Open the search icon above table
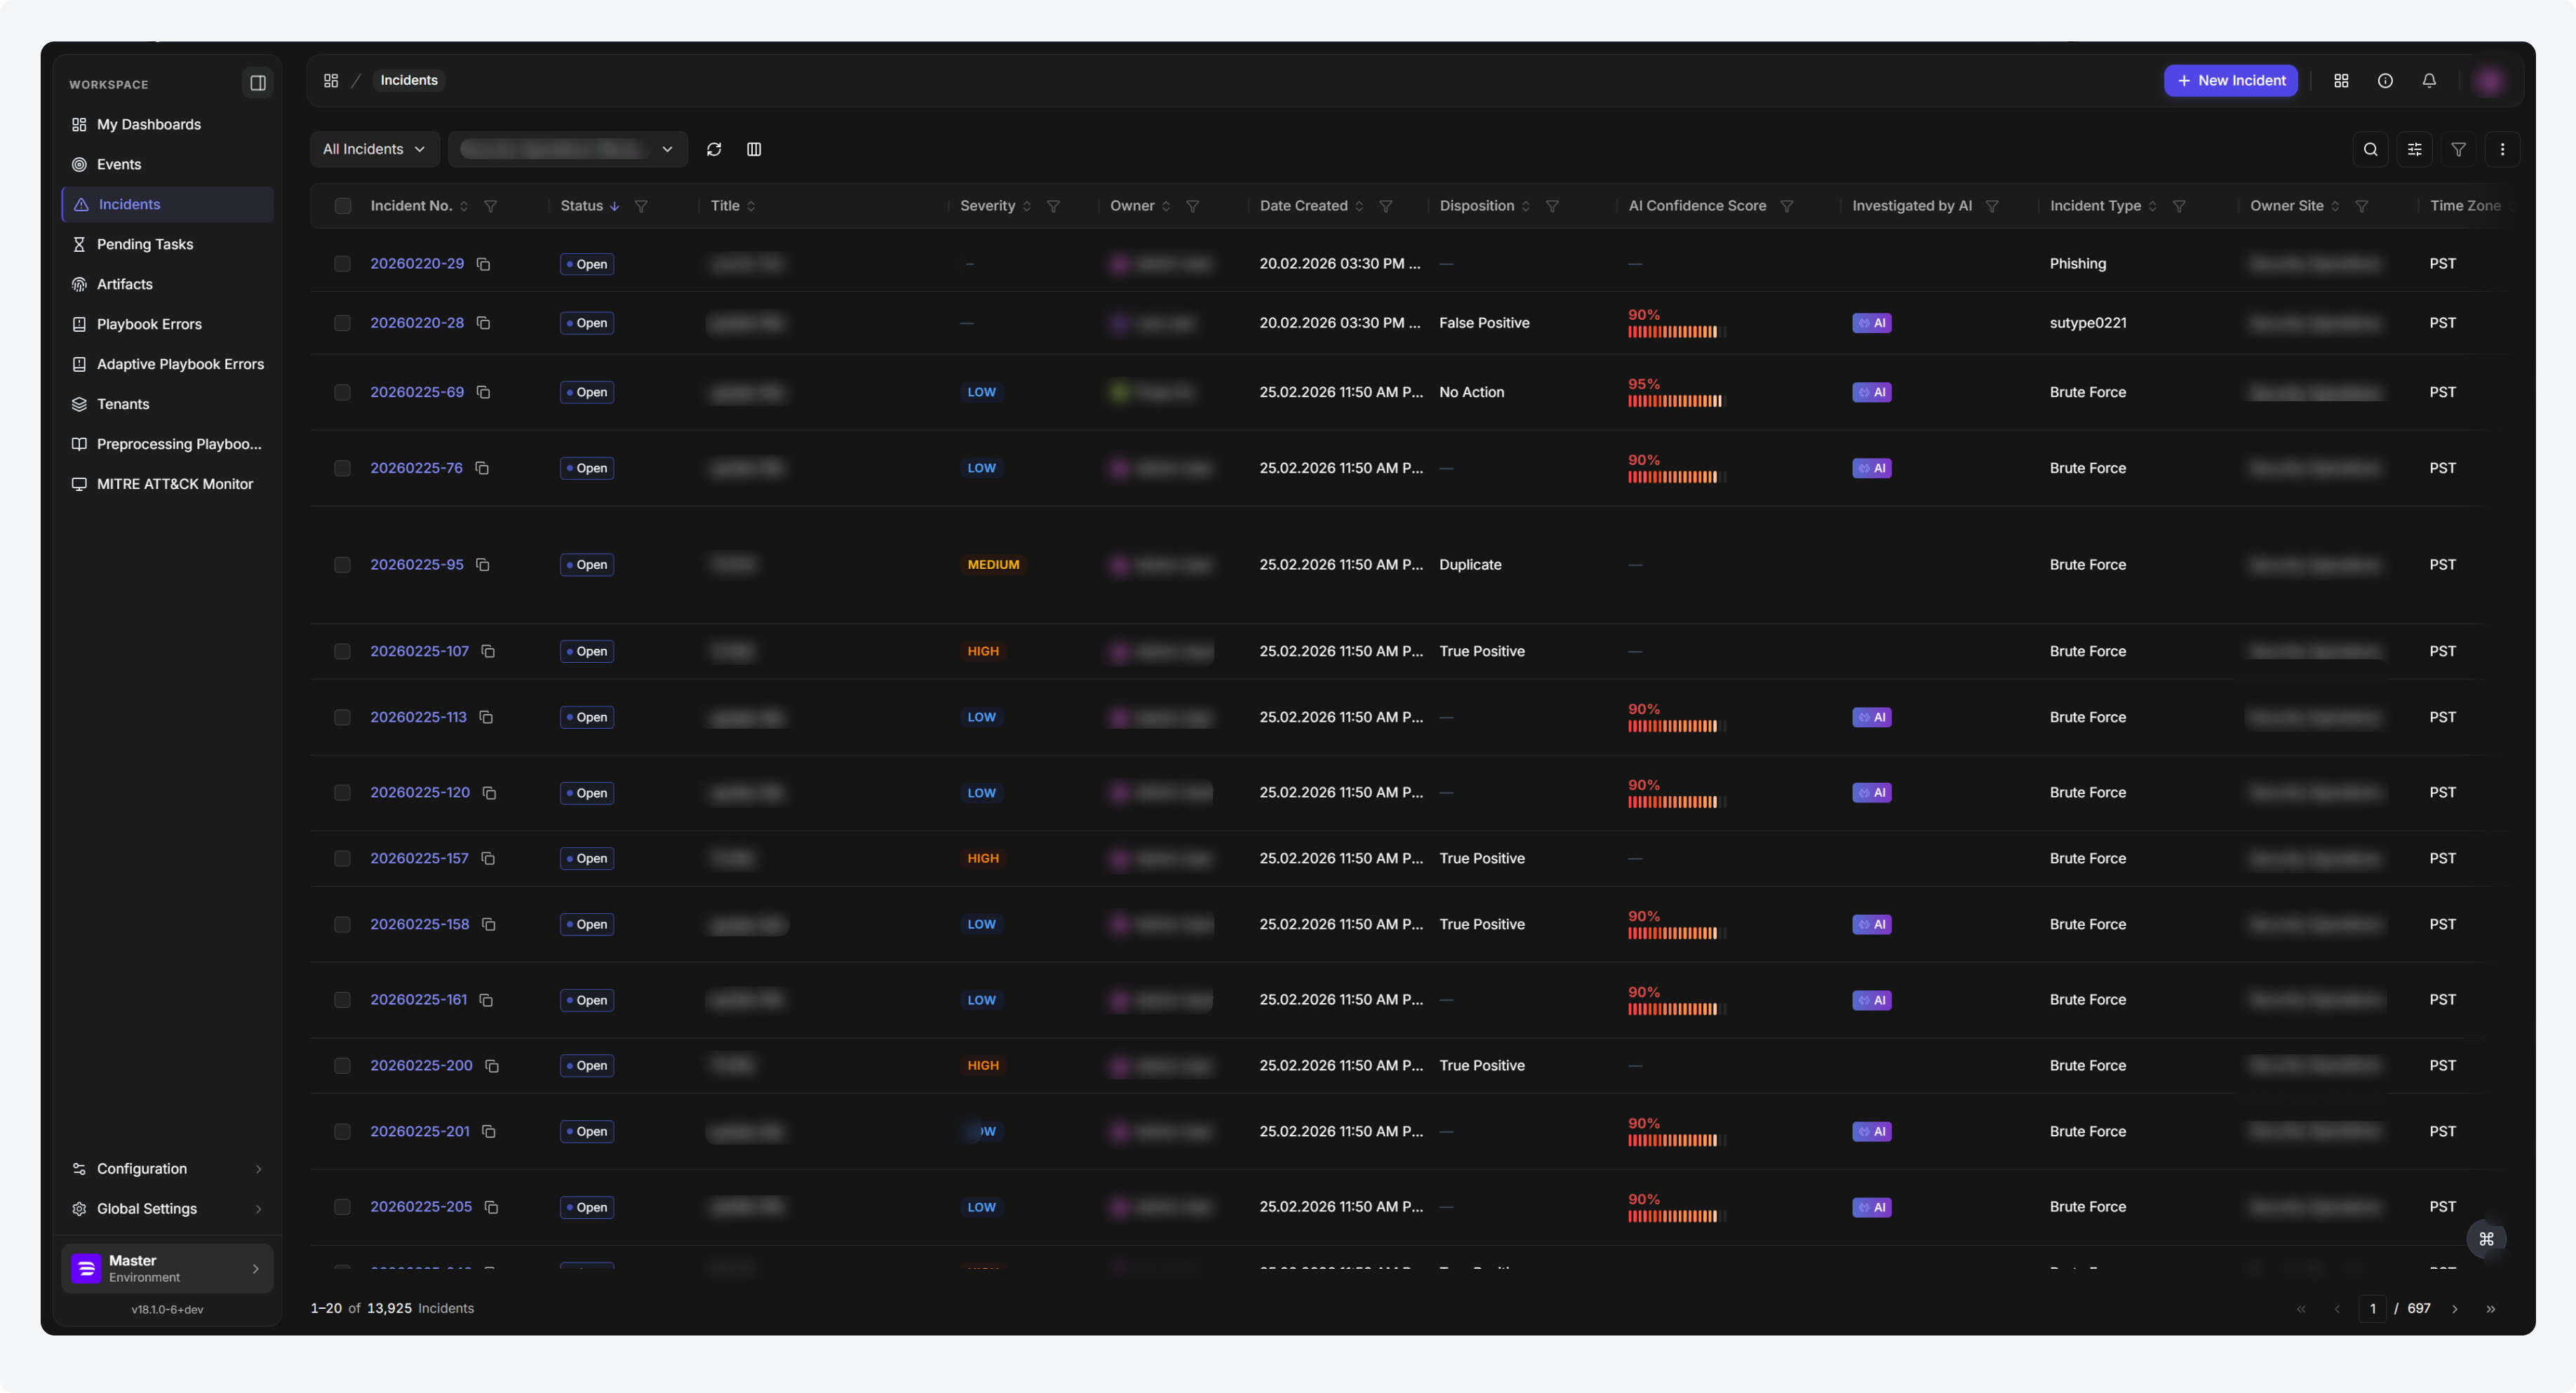This screenshot has height=1393, width=2576. pyautogui.click(x=2370, y=149)
